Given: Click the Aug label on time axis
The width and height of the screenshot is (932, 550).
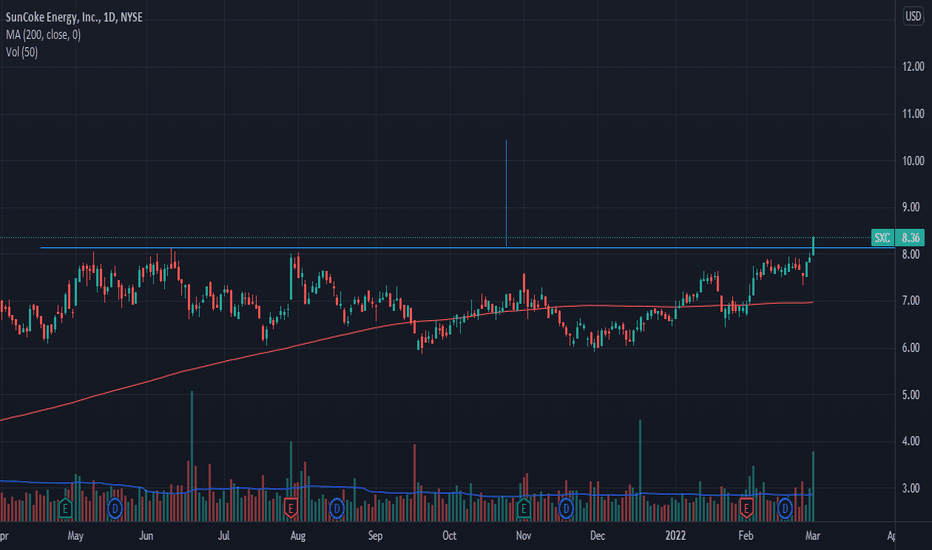Looking at the screenshot, I should (x=298, y=536).
